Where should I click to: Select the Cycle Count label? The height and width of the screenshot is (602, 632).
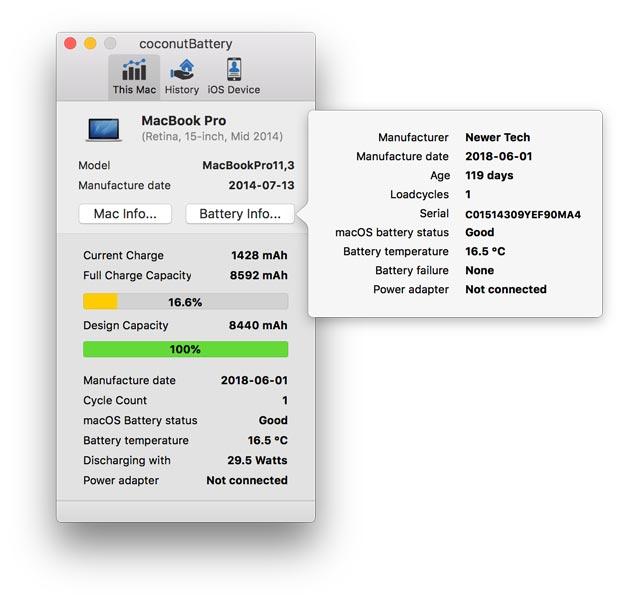point(115,401)
